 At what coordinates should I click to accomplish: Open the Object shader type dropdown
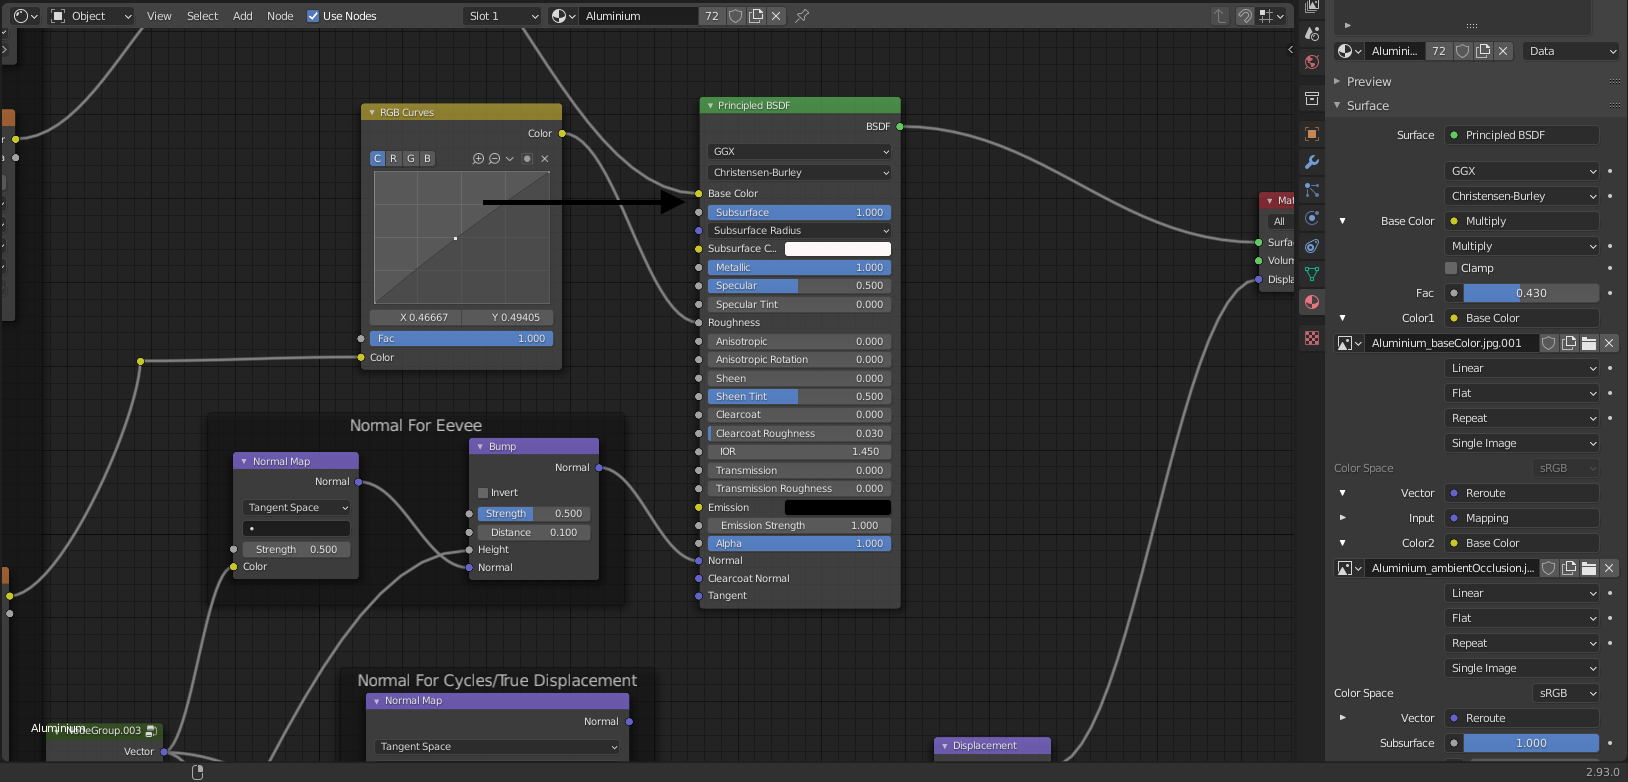pos(91,16)
